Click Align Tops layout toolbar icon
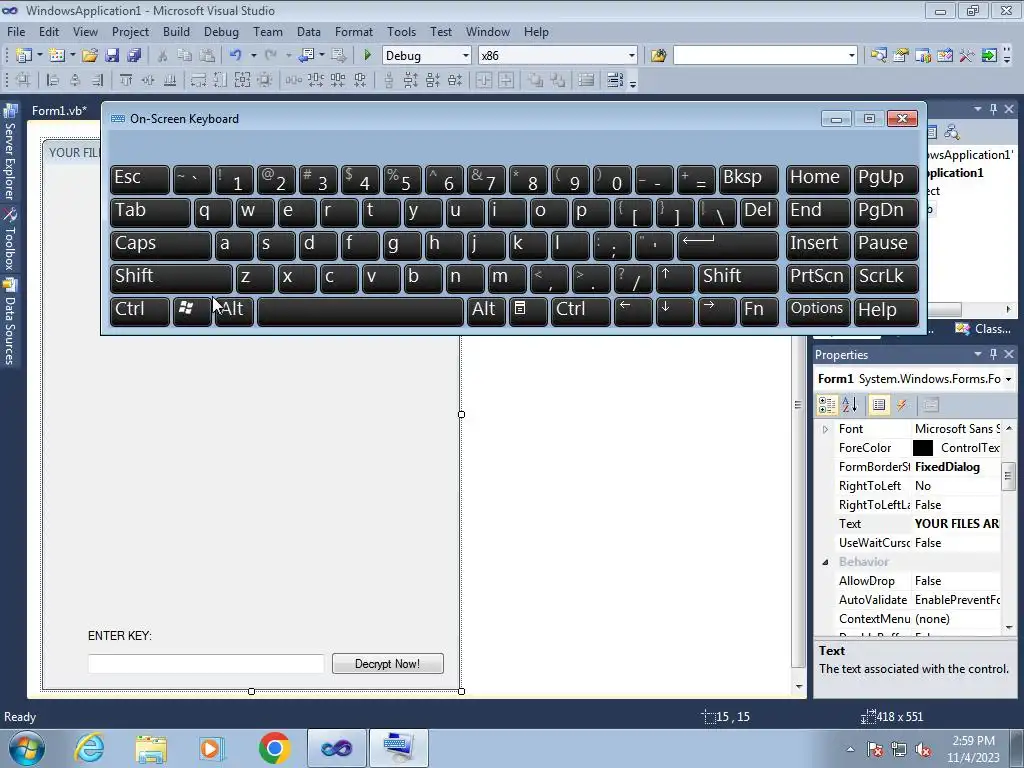The height and width of the screenshot is (768, 1024). [125, 80]
